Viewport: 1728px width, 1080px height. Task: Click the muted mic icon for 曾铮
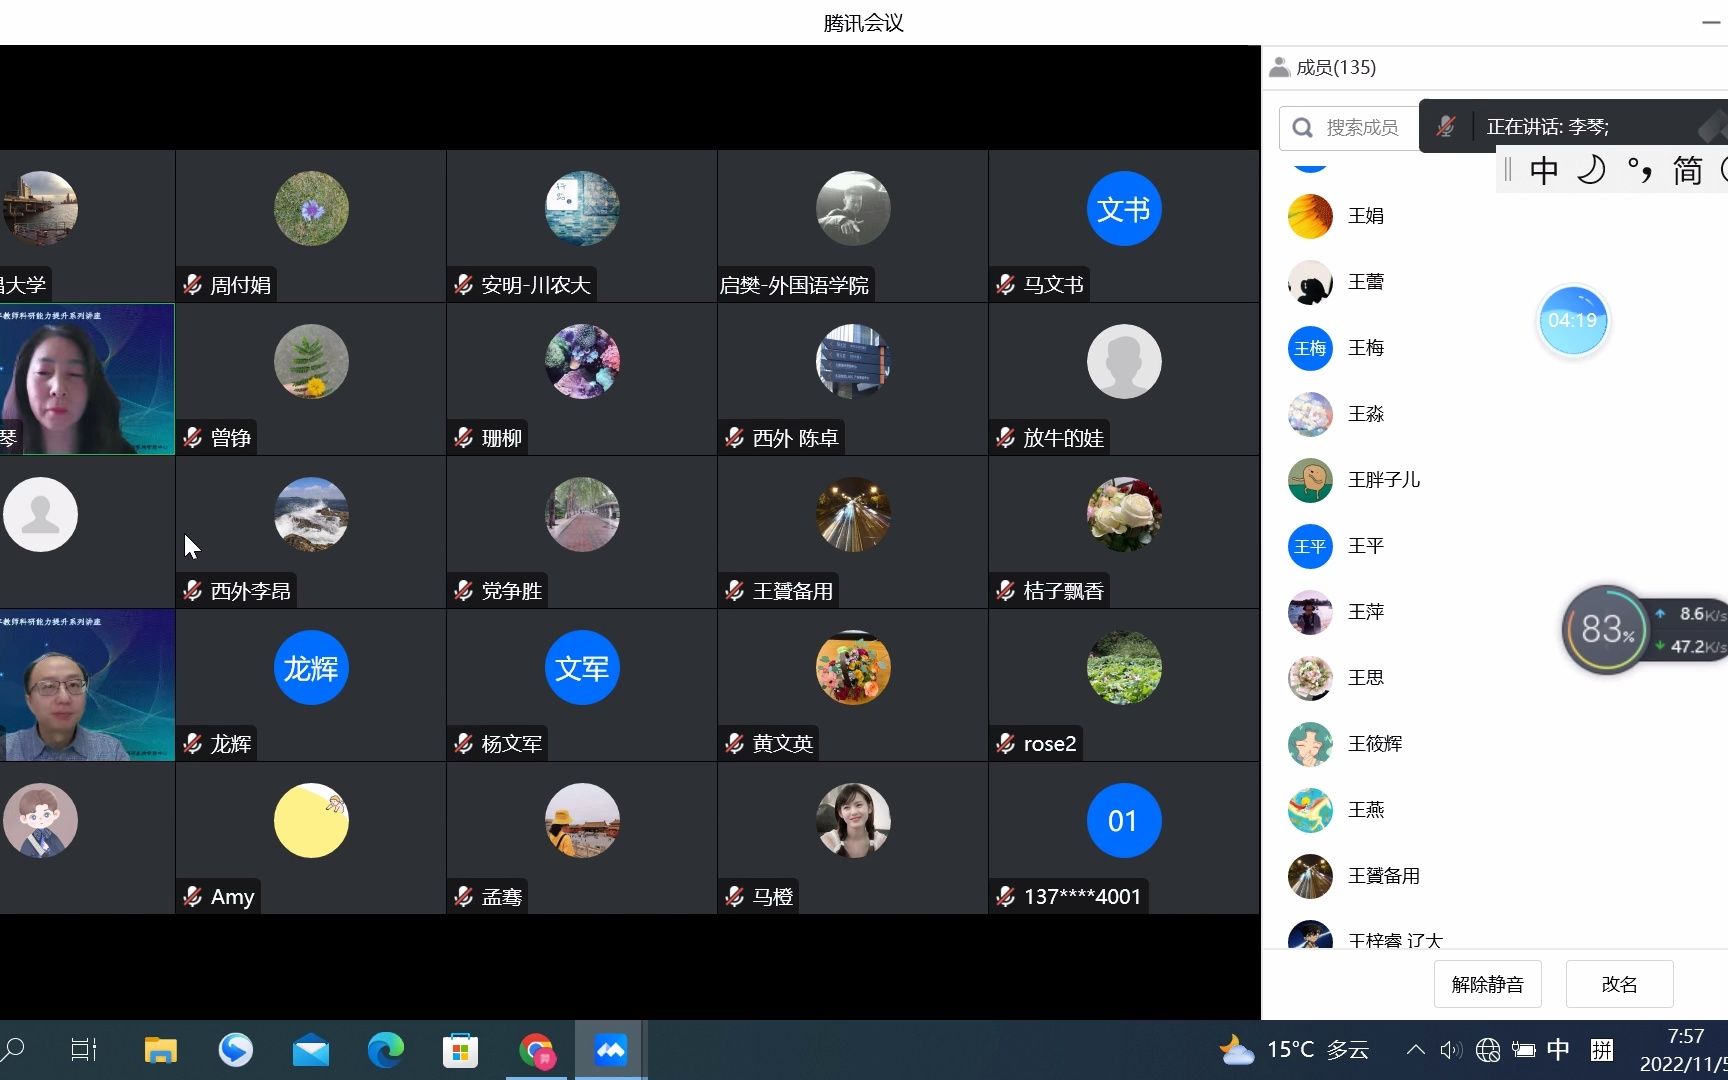[x=193, y=438]
